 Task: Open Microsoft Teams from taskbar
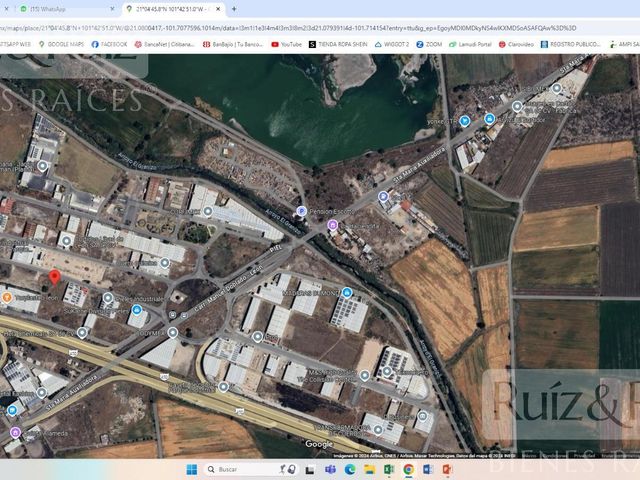pos(330,469)
